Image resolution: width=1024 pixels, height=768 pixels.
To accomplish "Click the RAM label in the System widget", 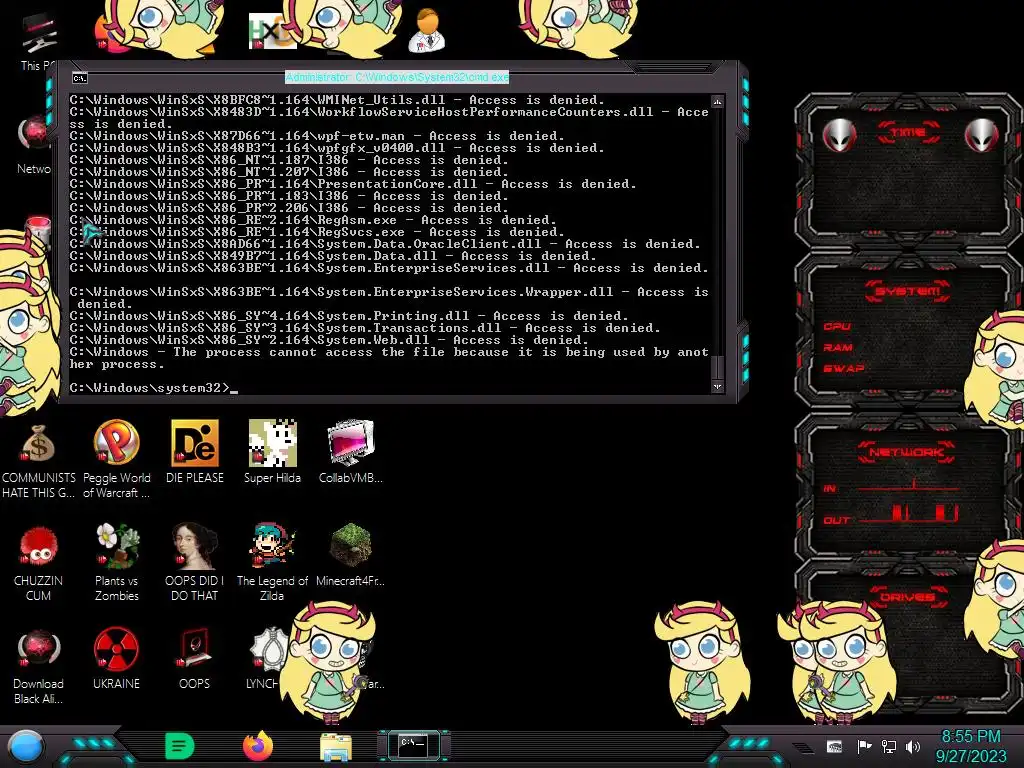I will pos(838,347).
